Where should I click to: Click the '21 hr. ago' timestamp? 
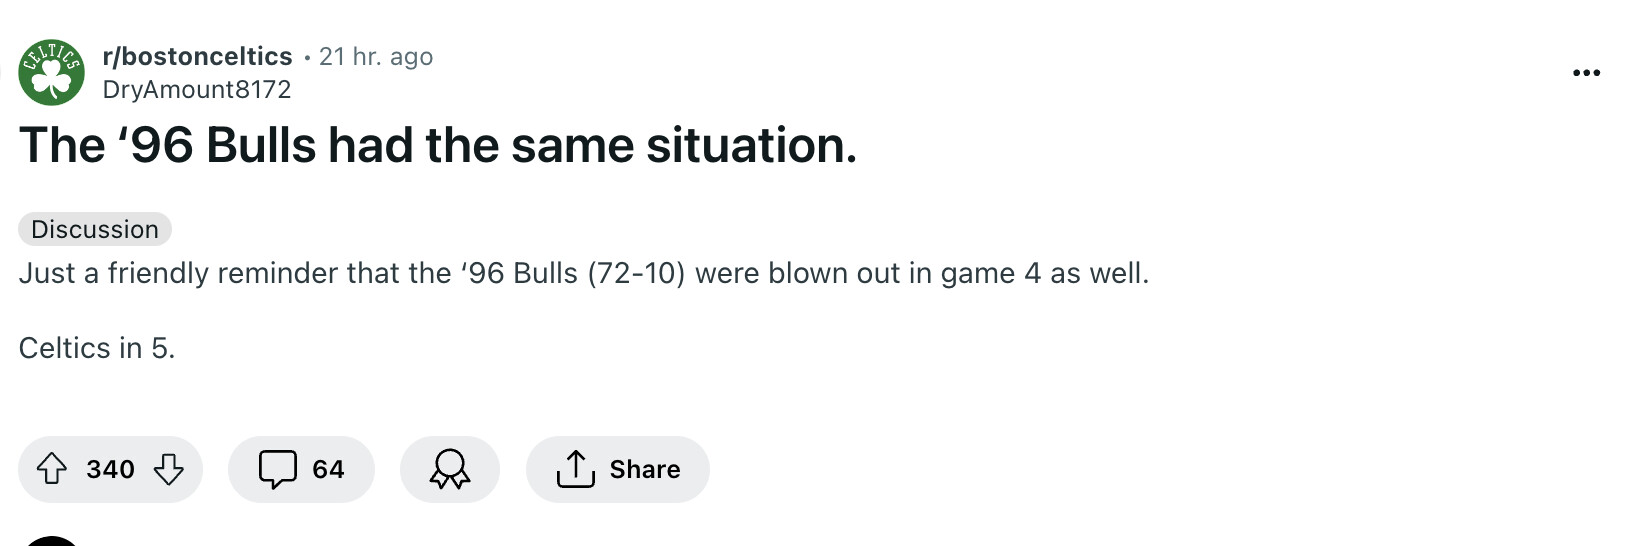pyautogui.click(x=376, y=57)
